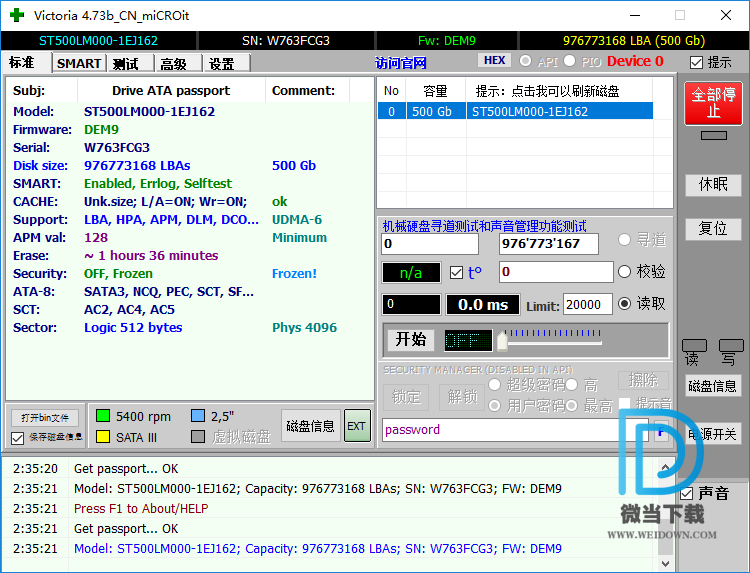Click the APM val 128 value
This screenshot has width=750, height=573.
point(96,238)
